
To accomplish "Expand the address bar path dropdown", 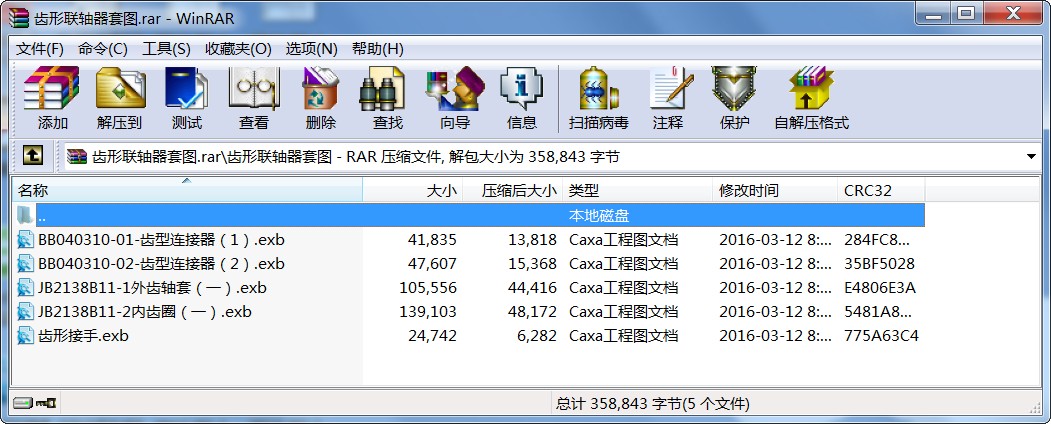I will [1031, 157].
